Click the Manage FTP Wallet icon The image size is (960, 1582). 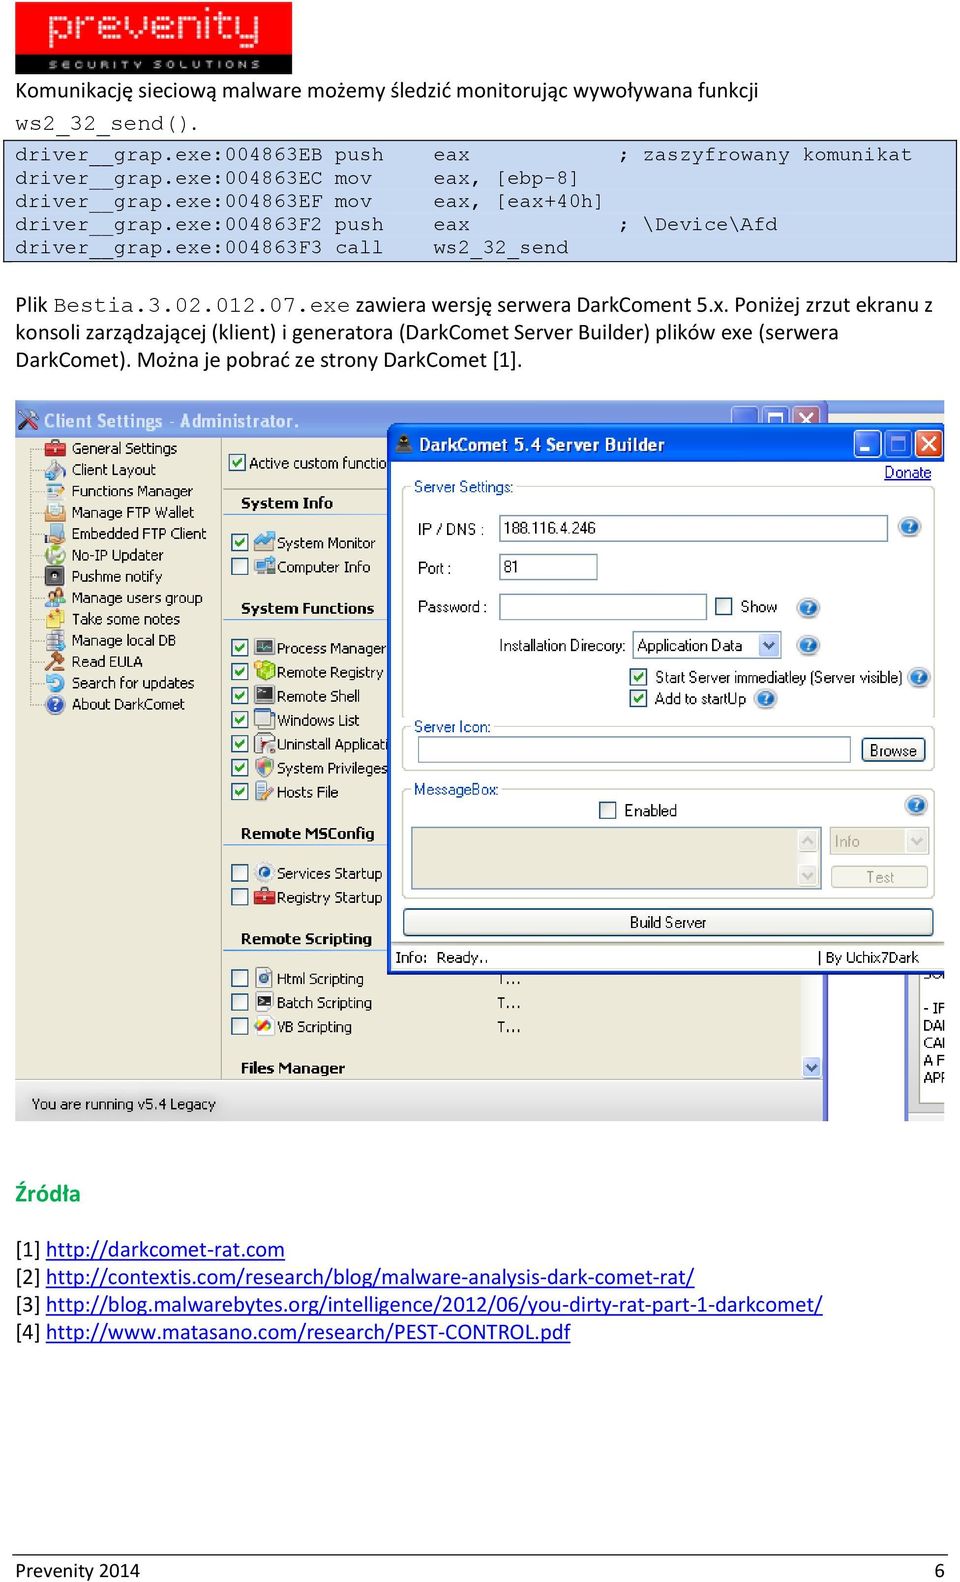pyautogui.click(x=55, y=512)
